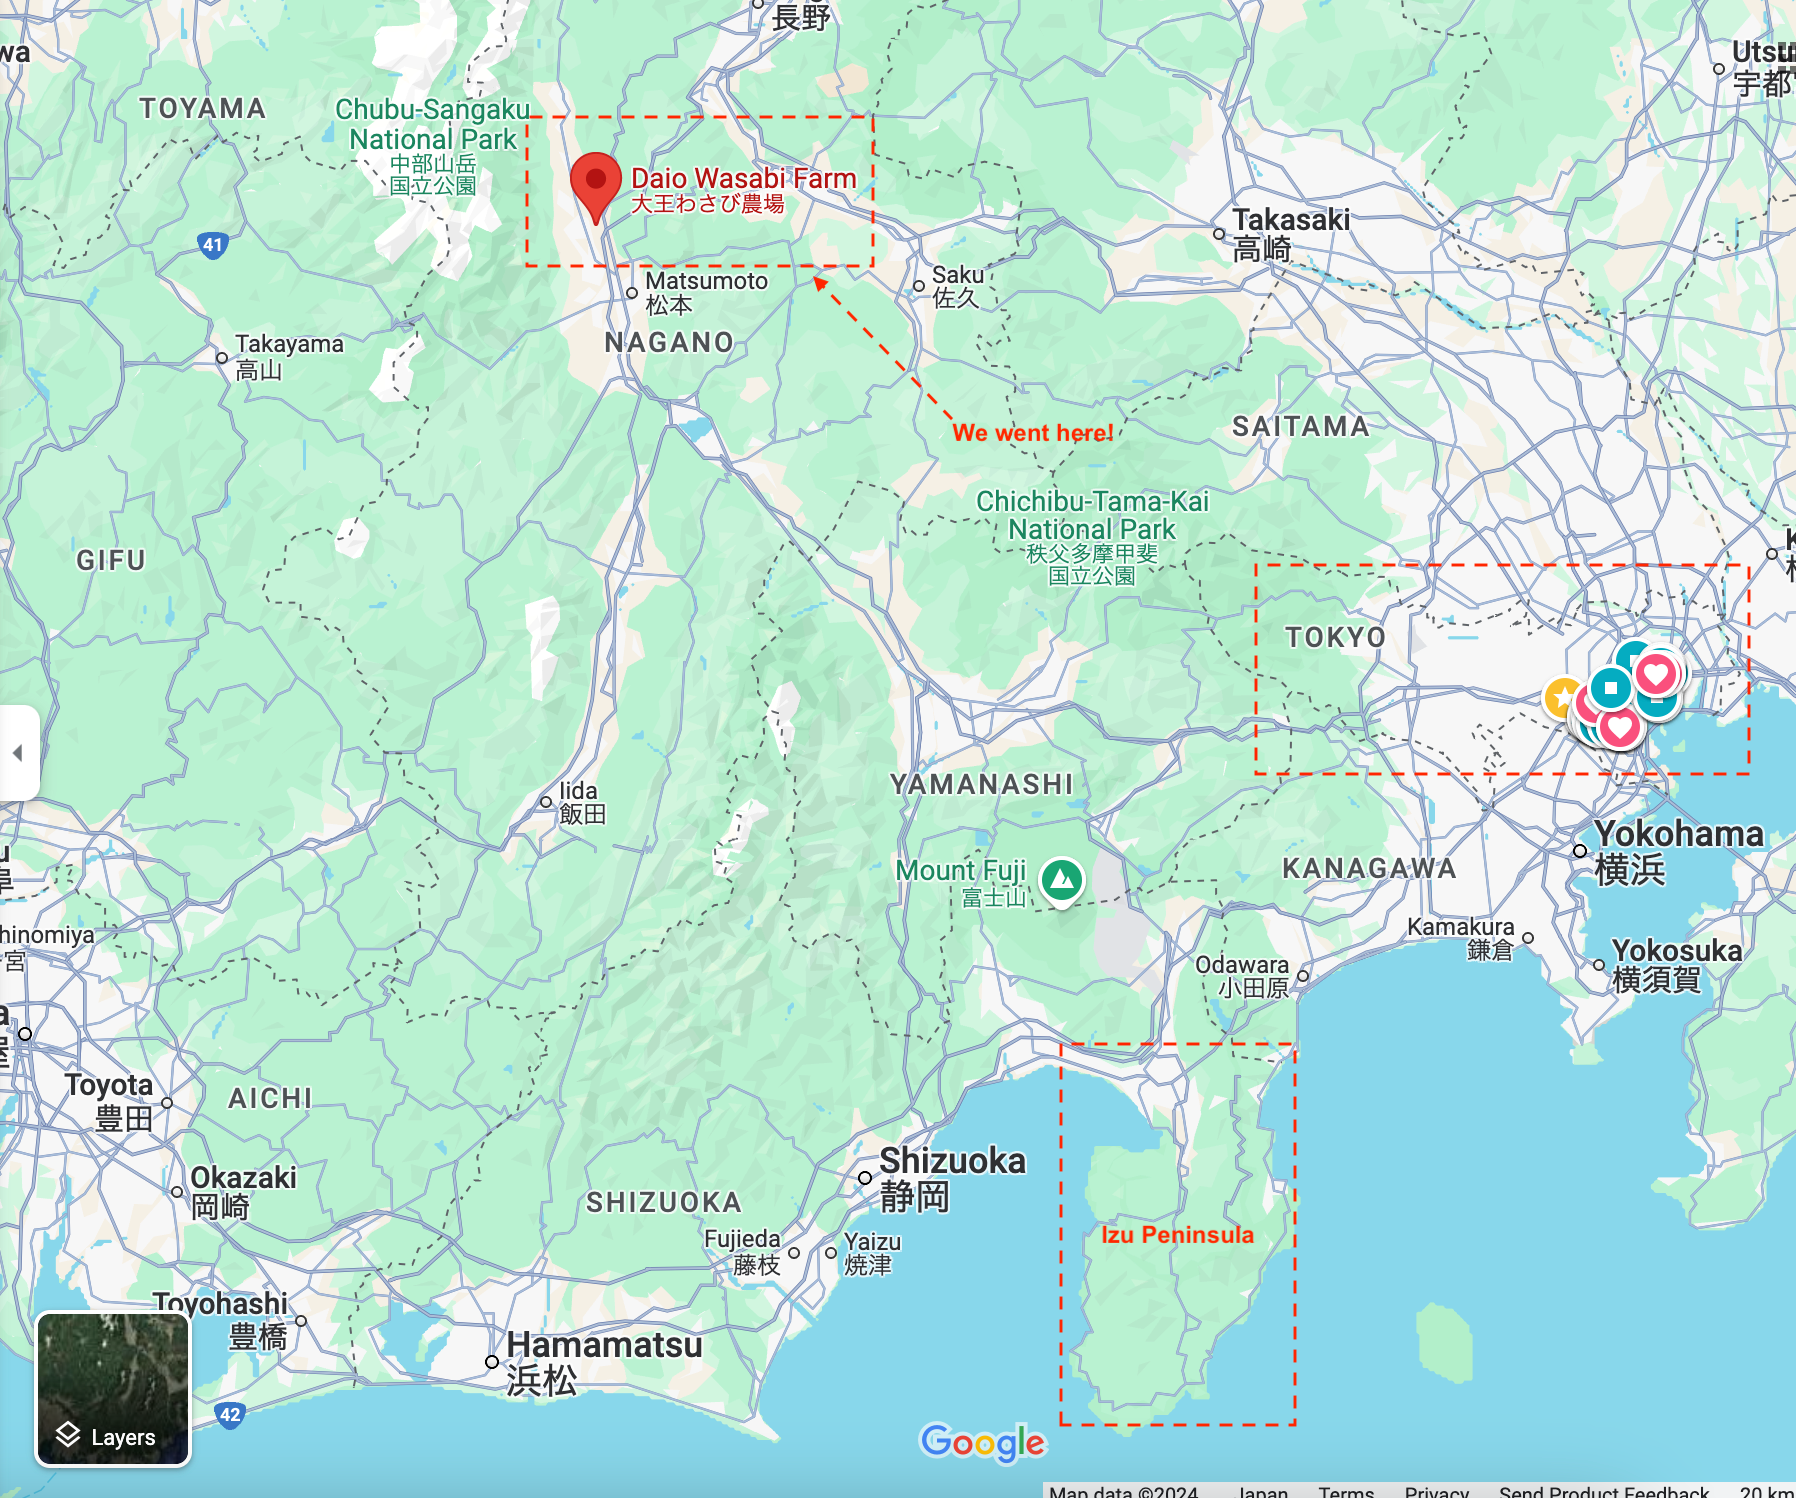Click the Fujieda city dot marker
Viewport: 1796px width, 1498px height.
tap(794, 1252)
